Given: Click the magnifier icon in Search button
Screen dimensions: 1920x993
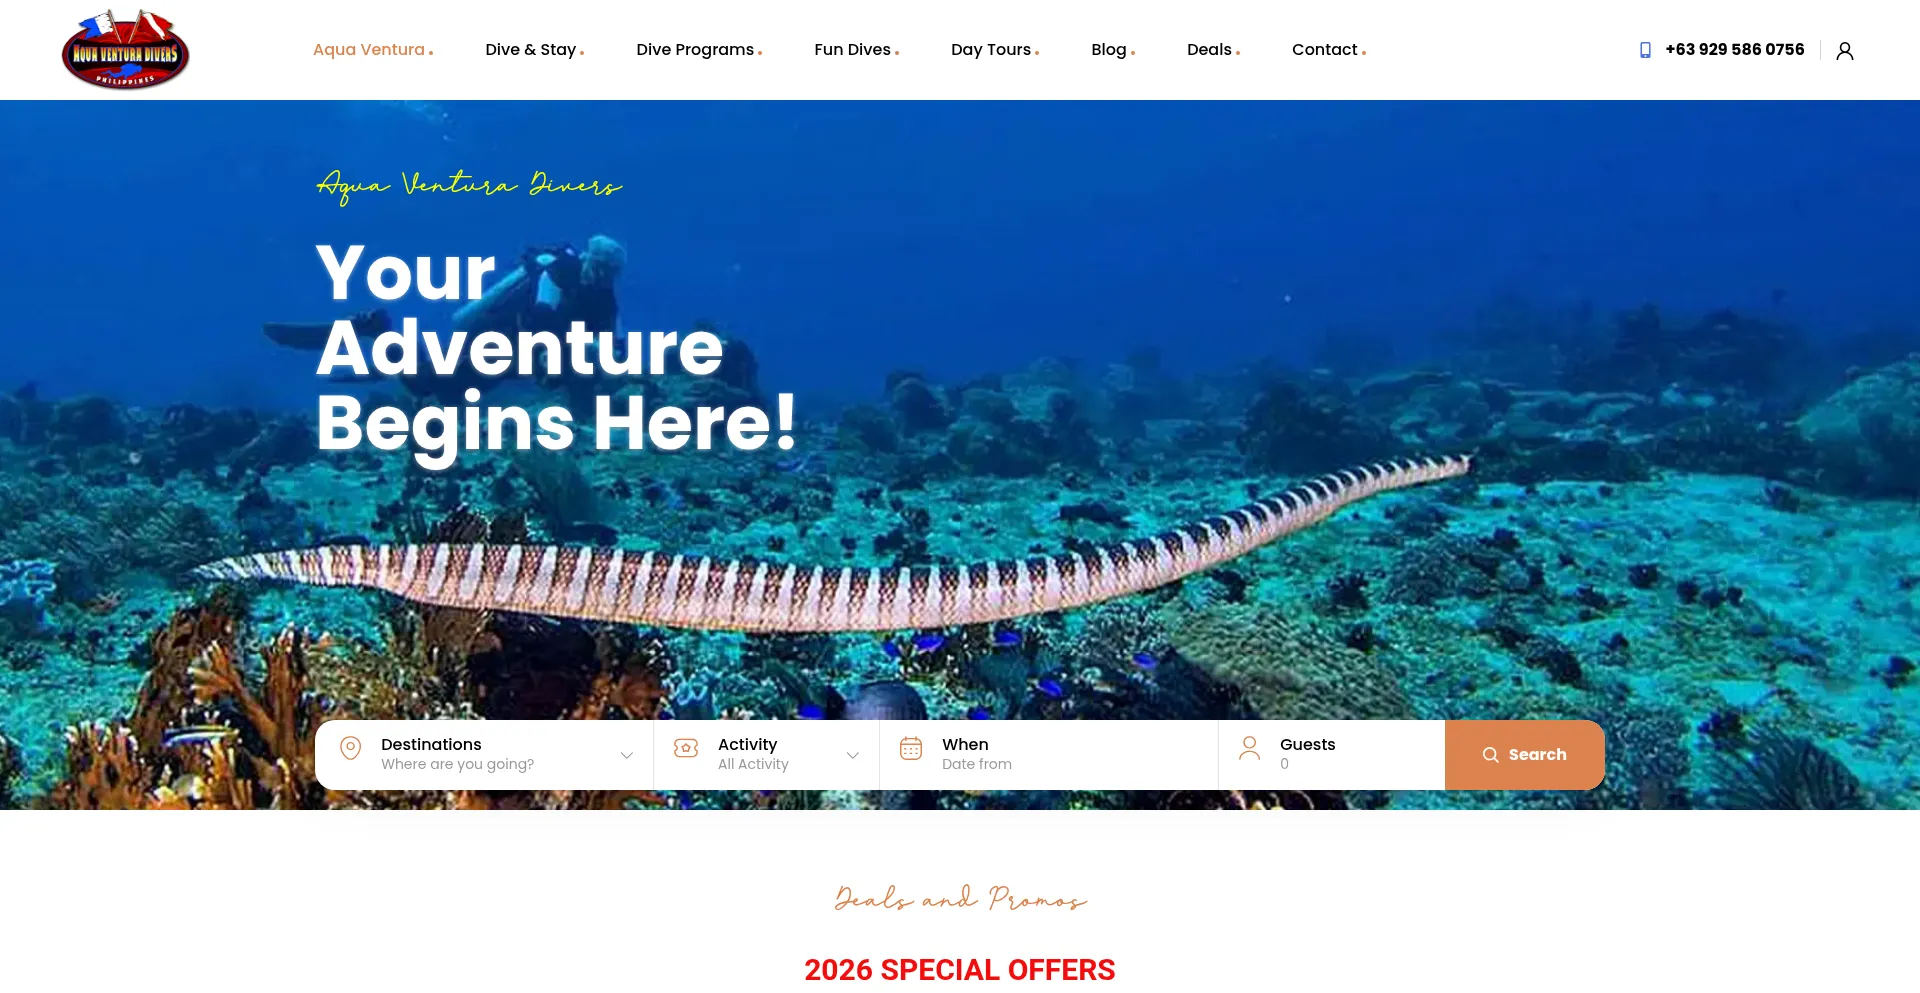Looking at the screenshot, I should click(1490, 755).
